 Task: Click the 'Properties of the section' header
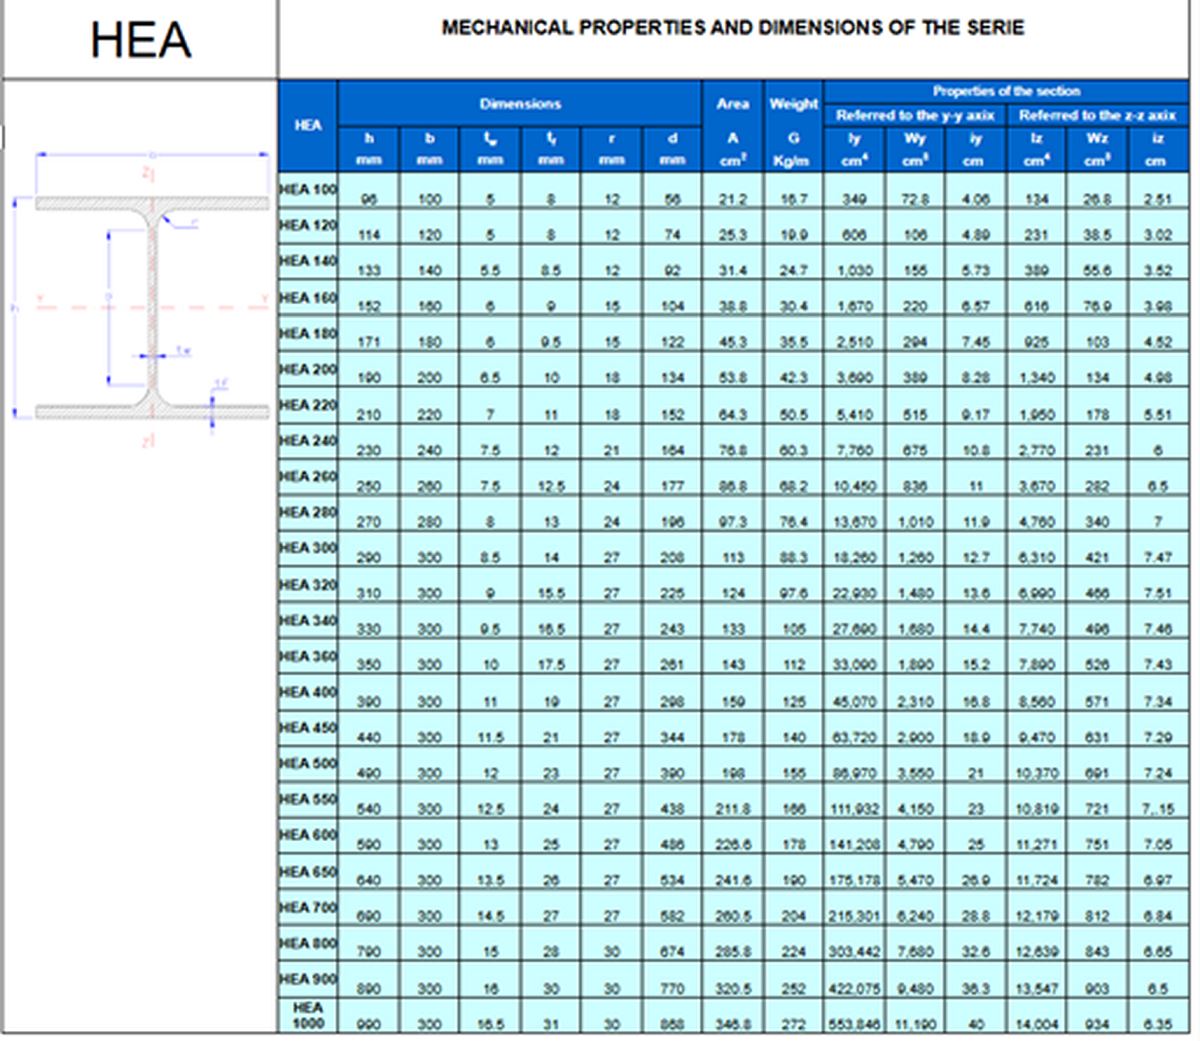click(x=1006, y=91)
